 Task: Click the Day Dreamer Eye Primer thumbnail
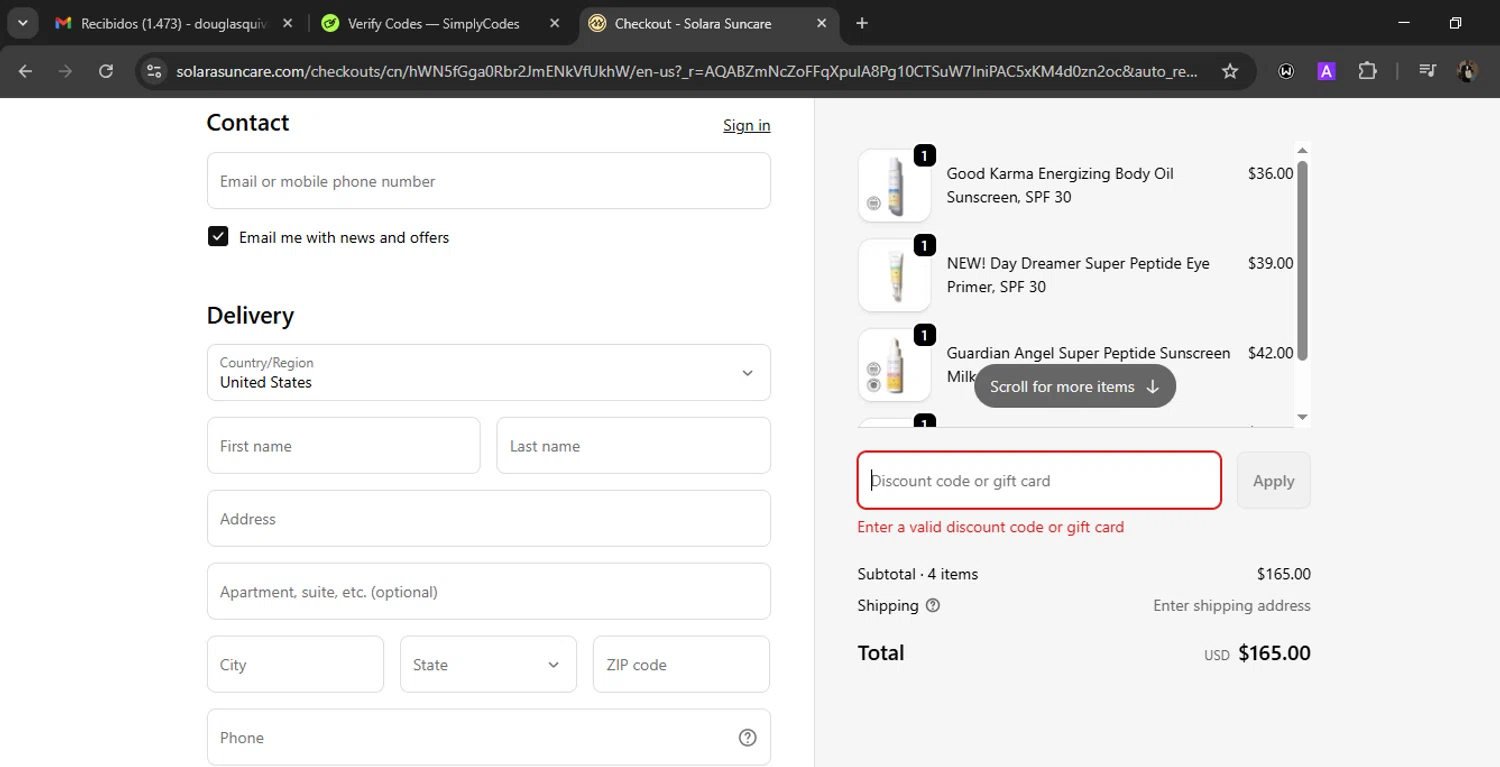tap(894, 276)
